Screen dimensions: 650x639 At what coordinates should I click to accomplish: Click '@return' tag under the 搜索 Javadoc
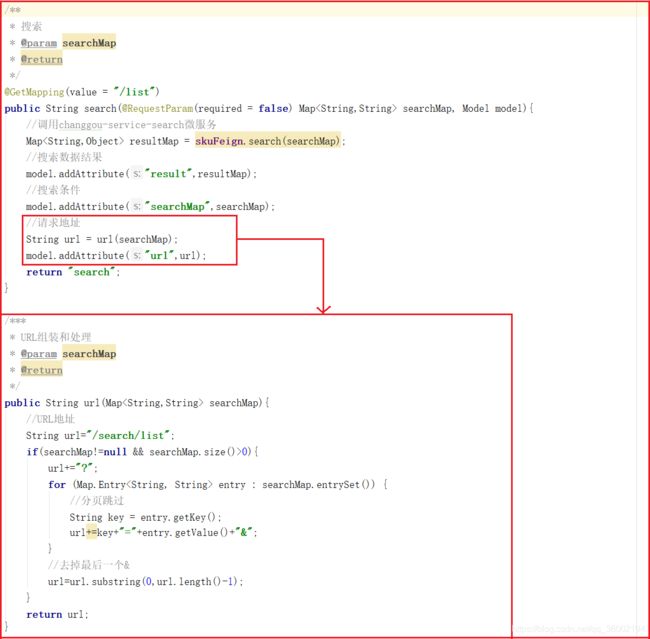(x=41, y=59)
